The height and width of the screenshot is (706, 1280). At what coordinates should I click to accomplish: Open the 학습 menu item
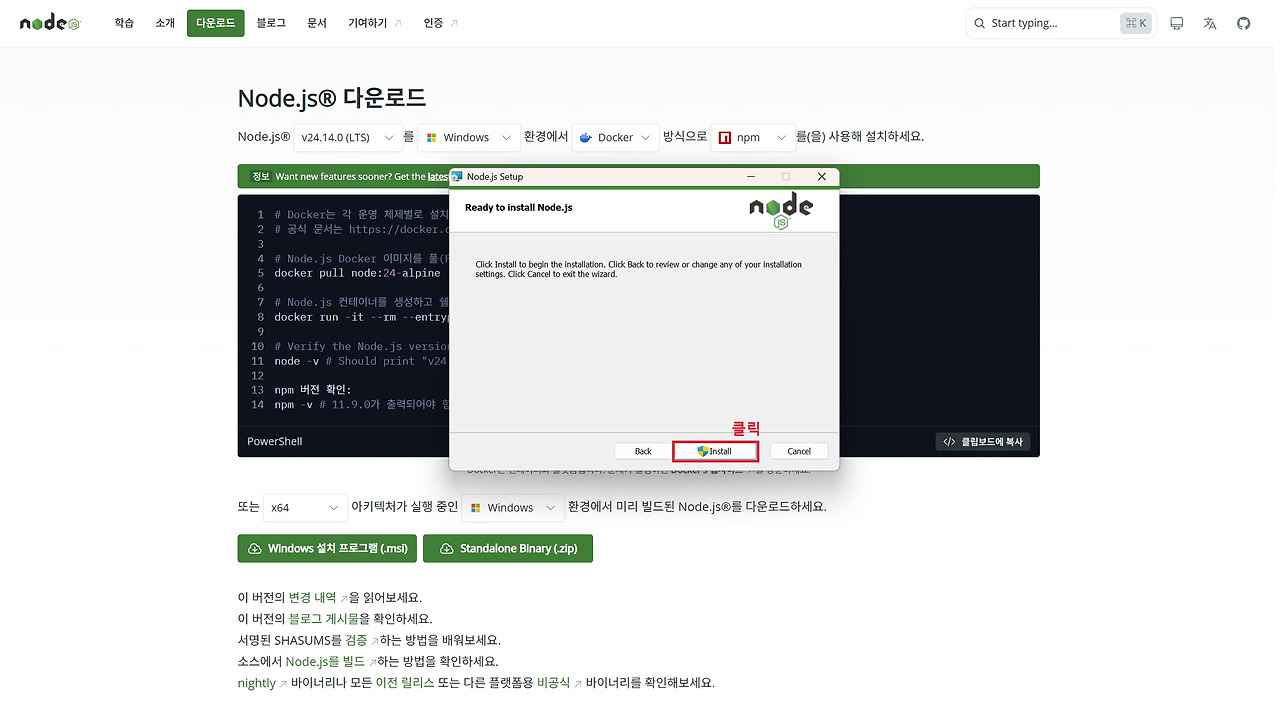[124, 23]
